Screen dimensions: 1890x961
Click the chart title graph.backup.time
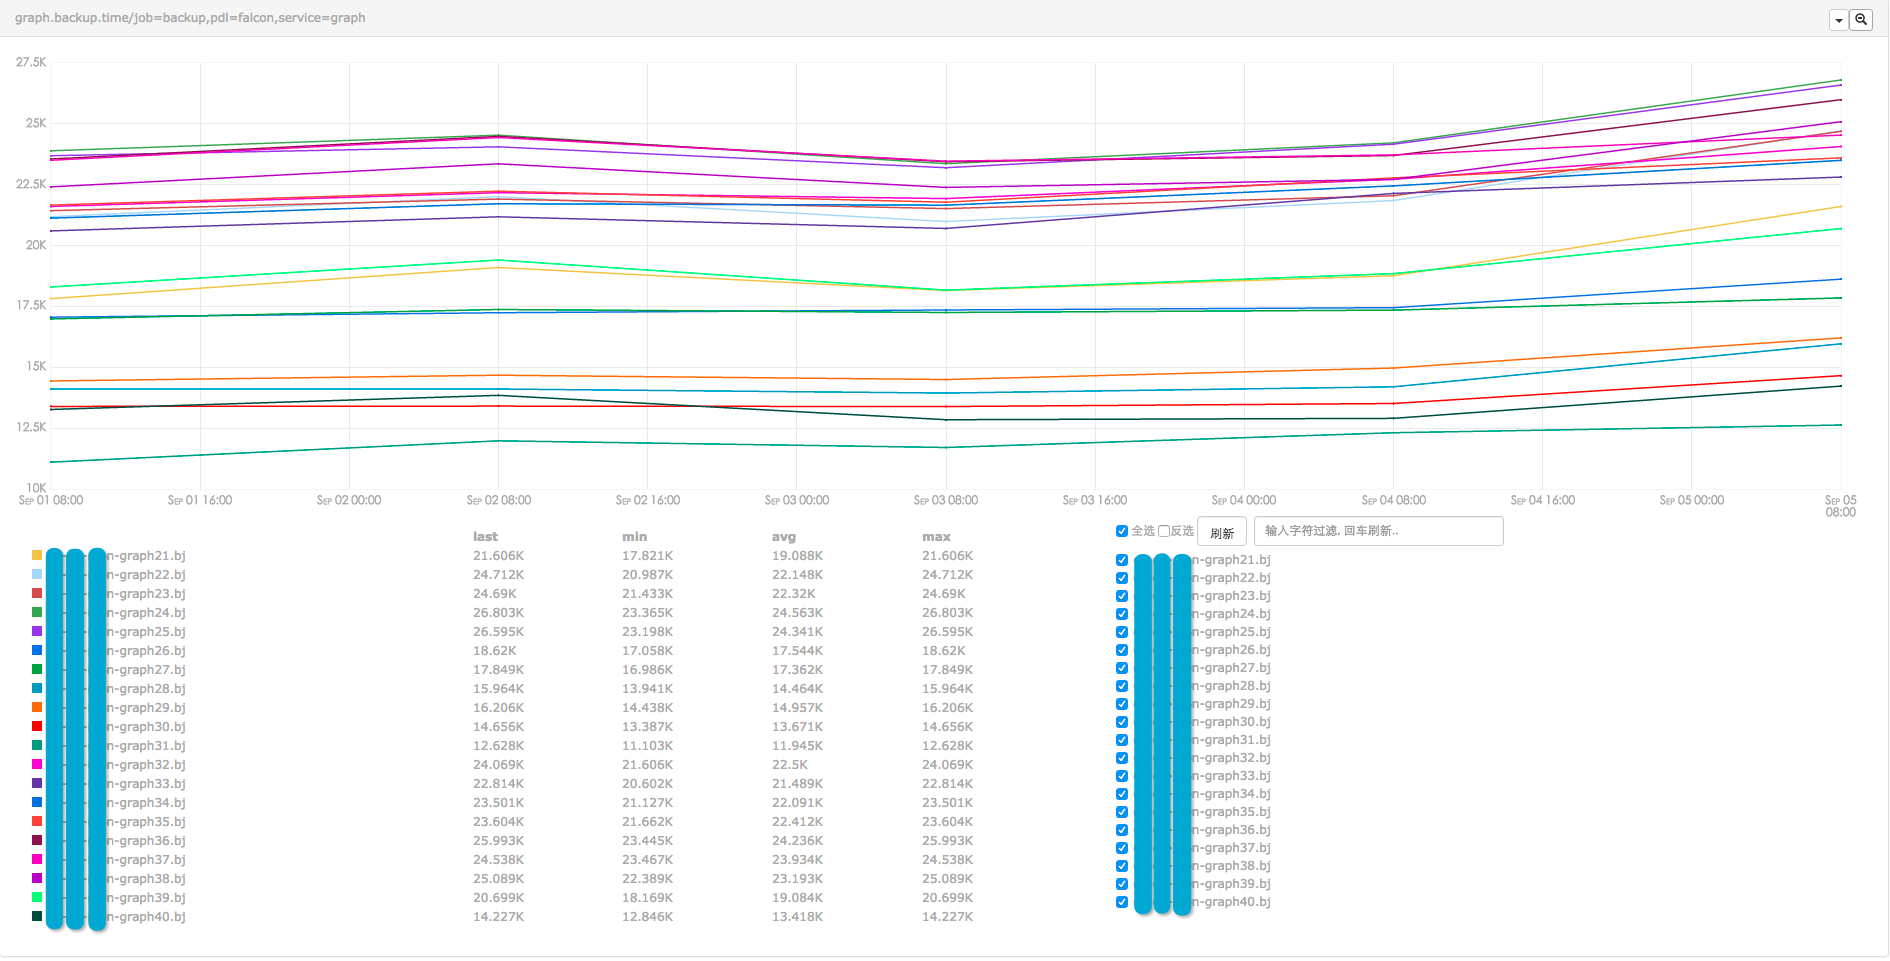(190, 18)
